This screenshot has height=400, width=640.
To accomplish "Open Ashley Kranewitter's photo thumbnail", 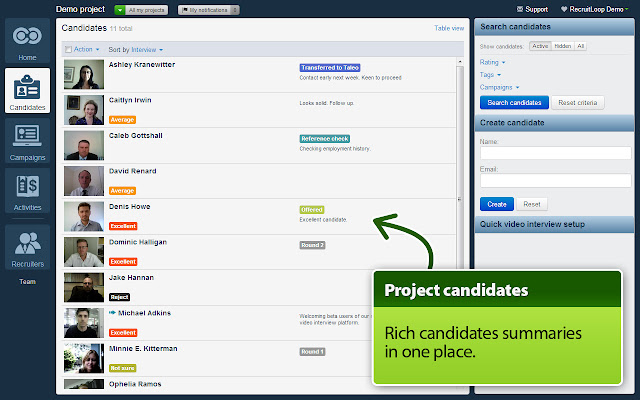I will coord(84,74).
